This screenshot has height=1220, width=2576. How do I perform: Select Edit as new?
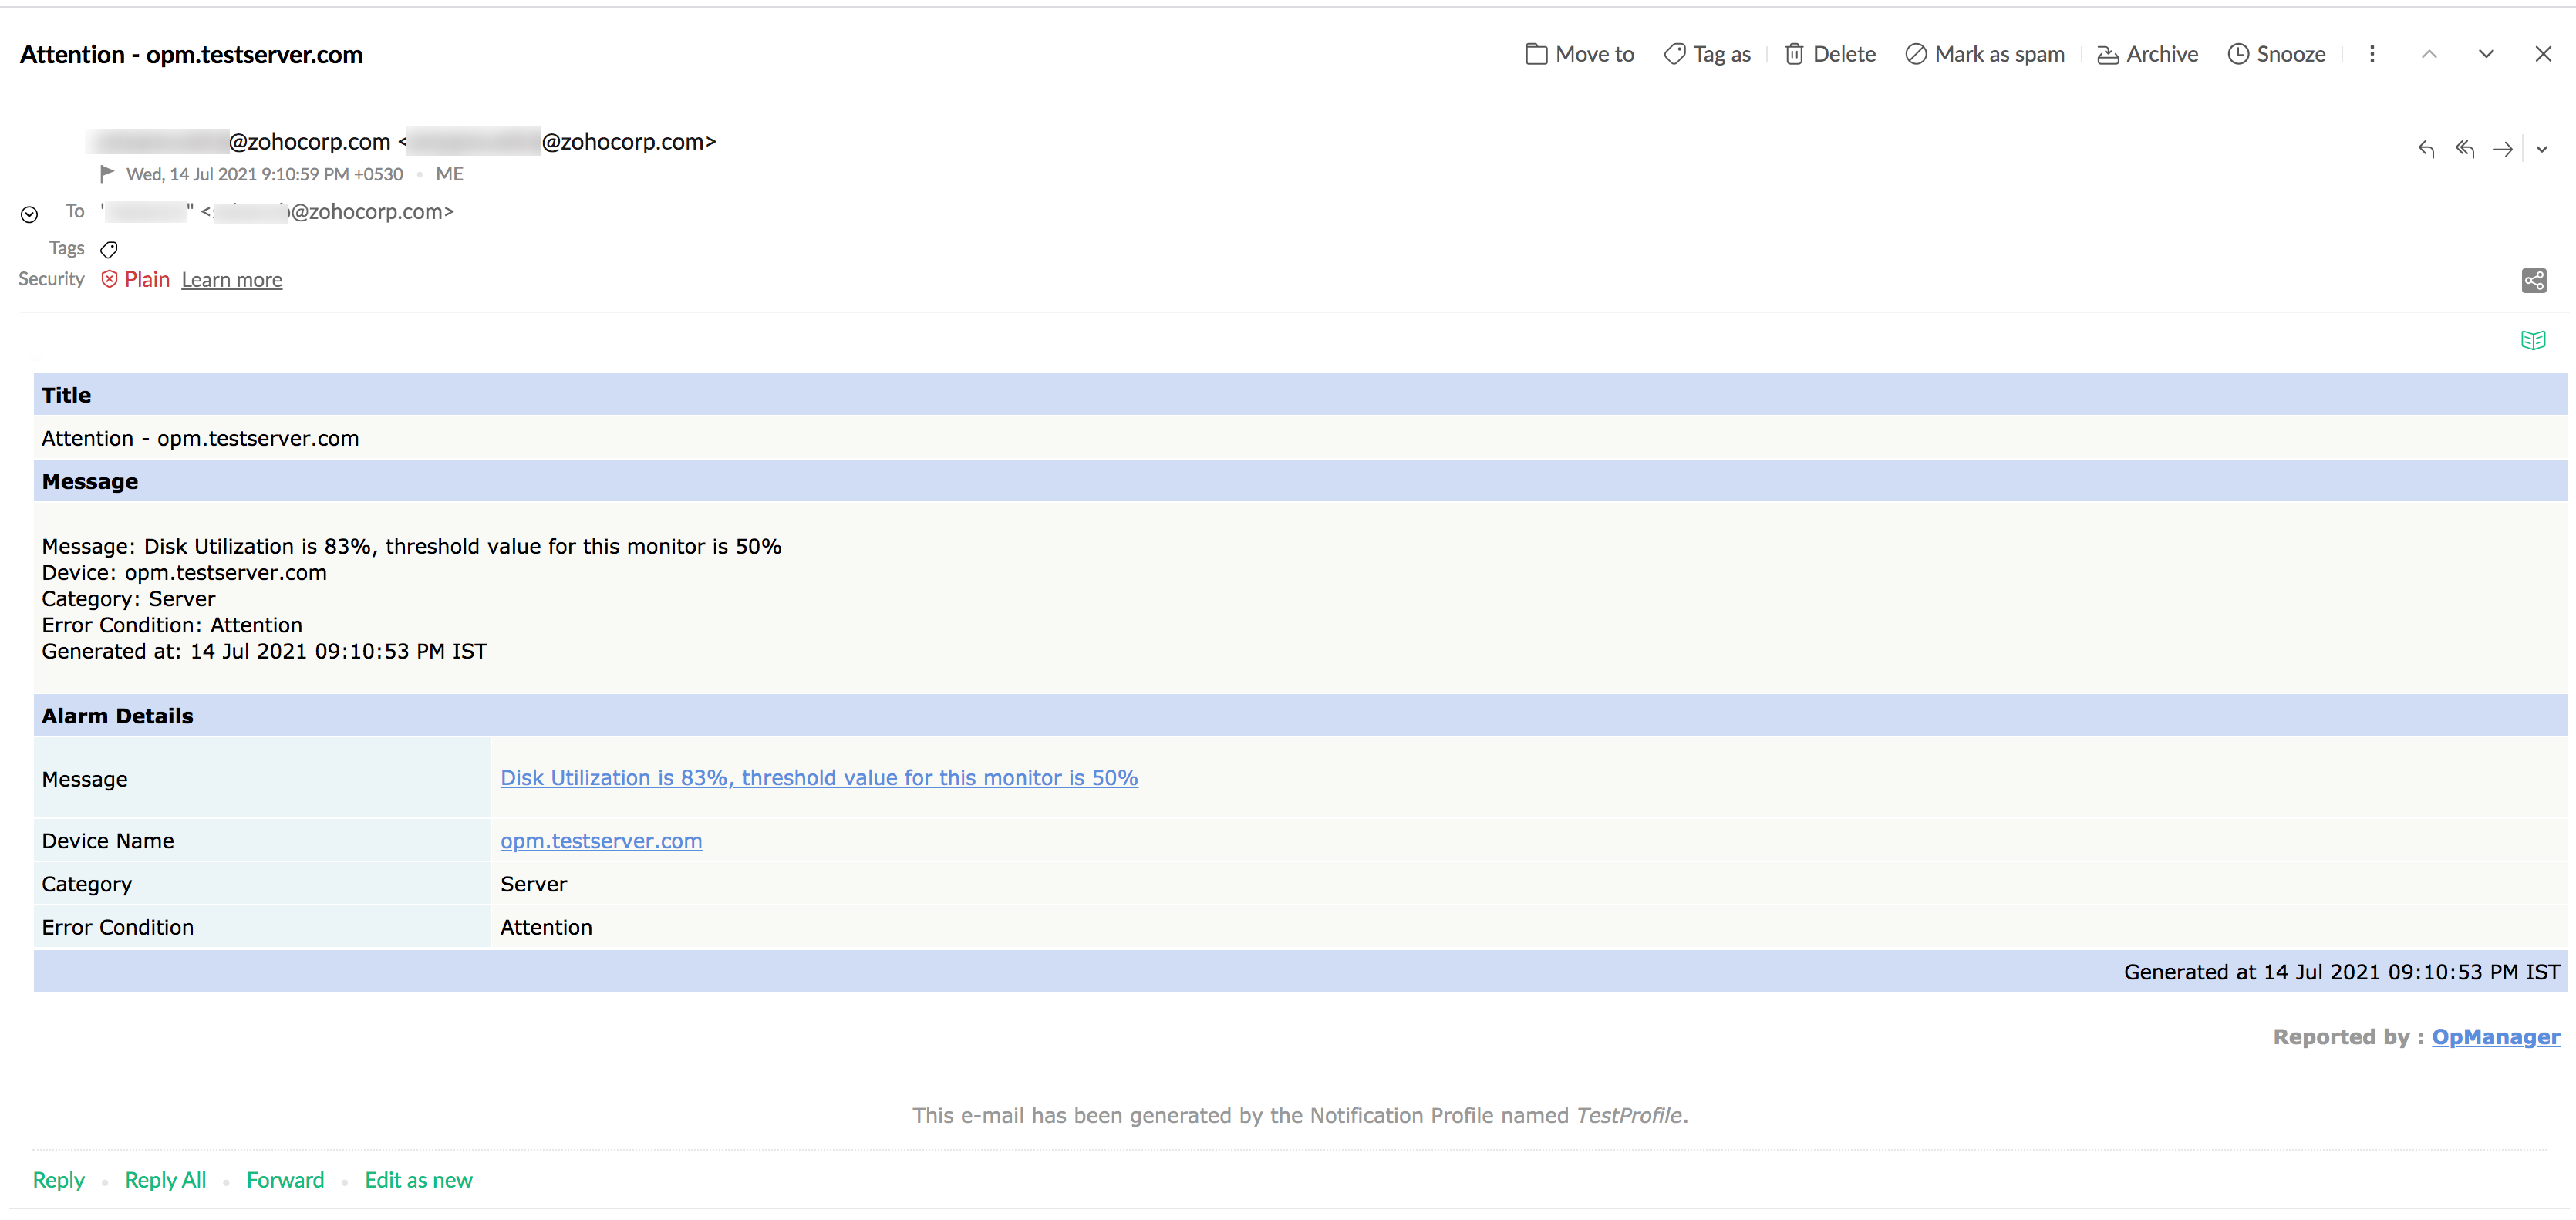418,1180
